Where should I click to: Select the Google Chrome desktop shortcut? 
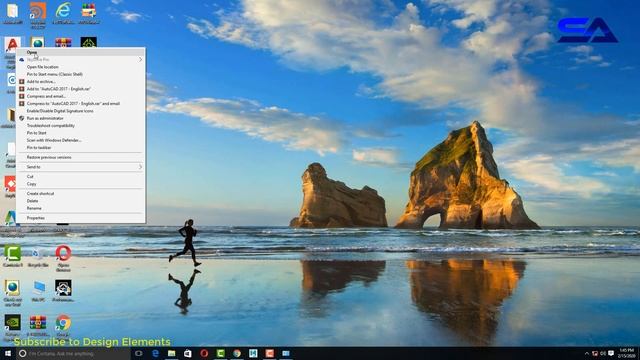63,322
